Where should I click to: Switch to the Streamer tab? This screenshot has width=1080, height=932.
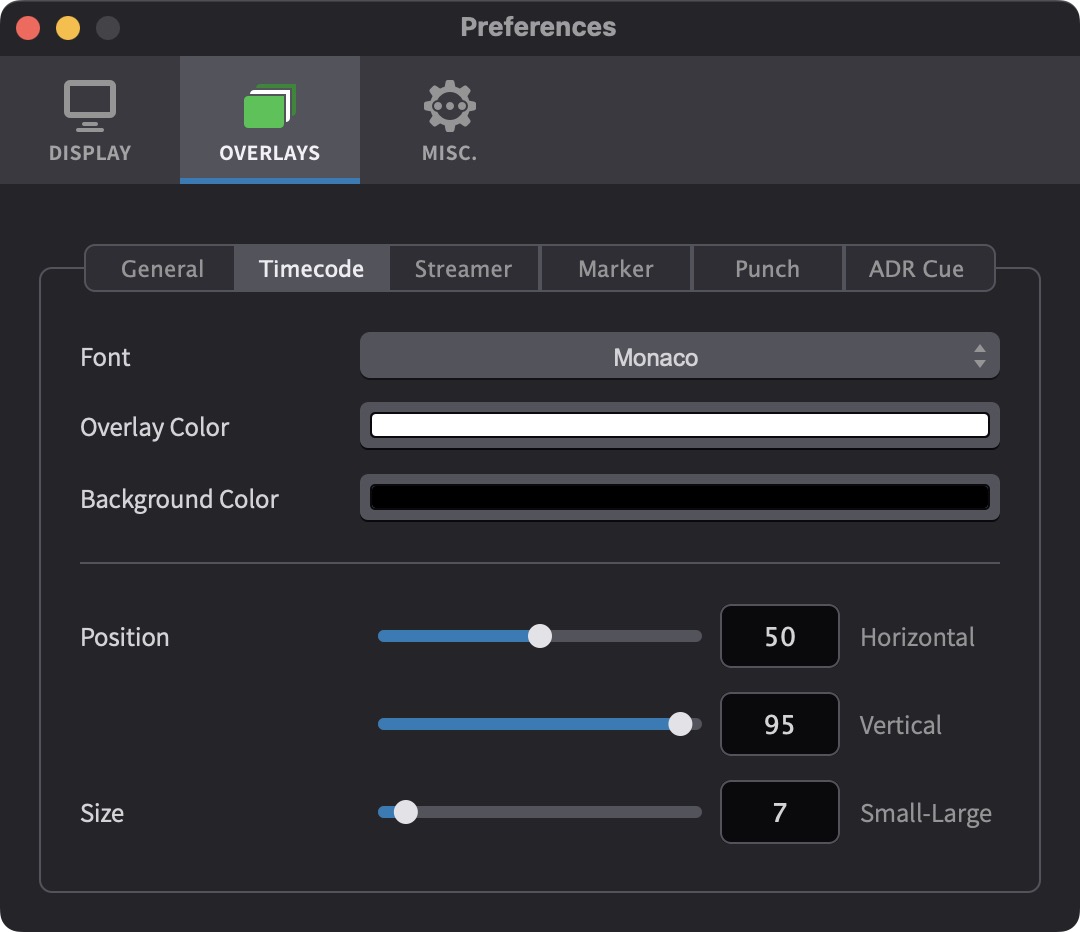coord(464,269)
